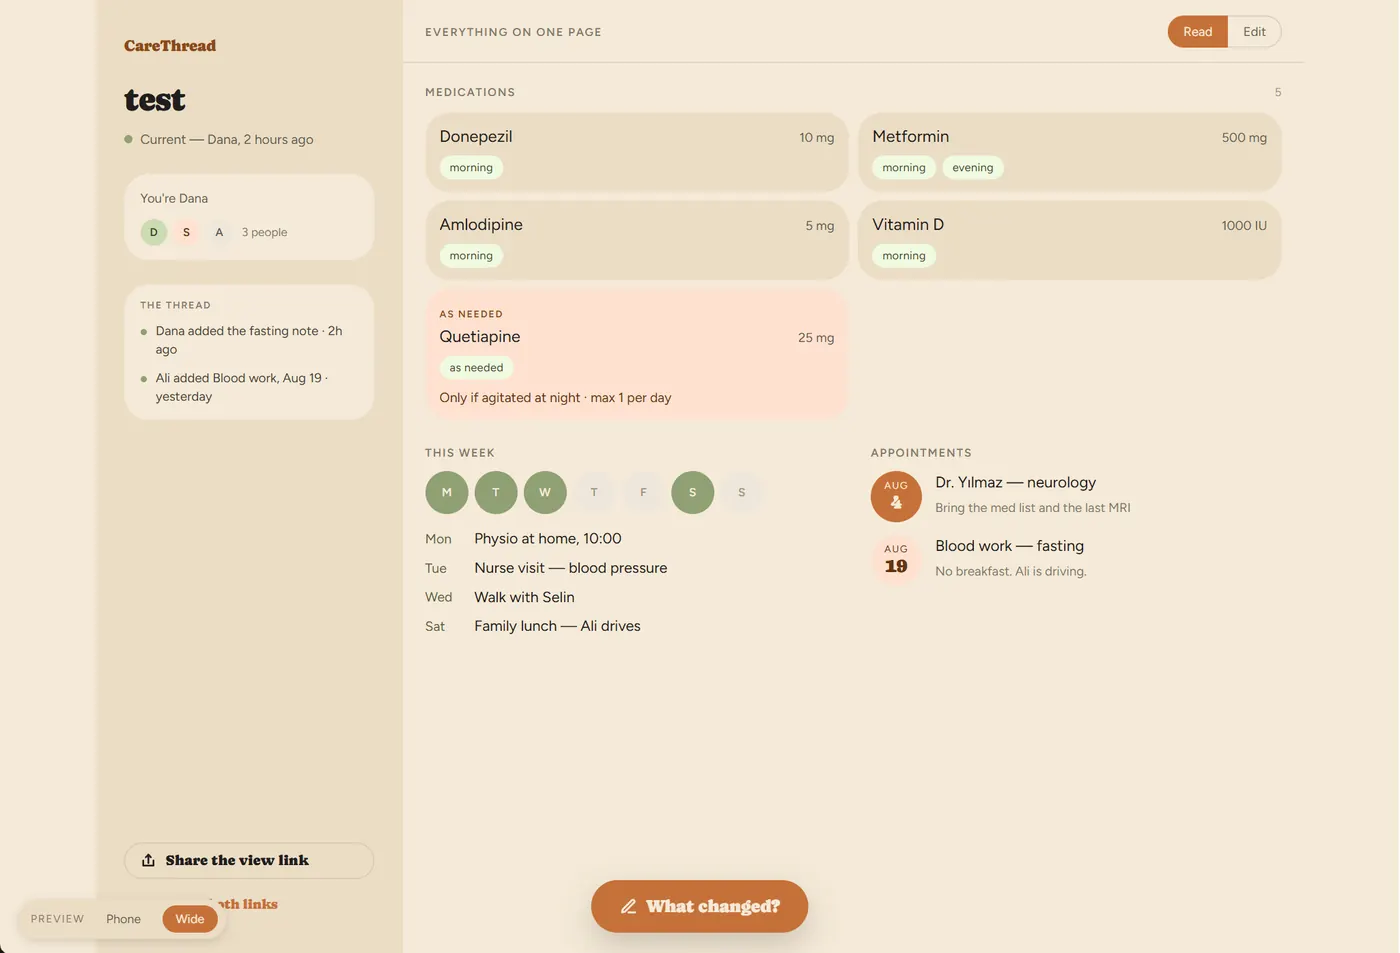The image size is (1400, 953).
Task: Click the Share the view link button
Action: click(249, 860)
